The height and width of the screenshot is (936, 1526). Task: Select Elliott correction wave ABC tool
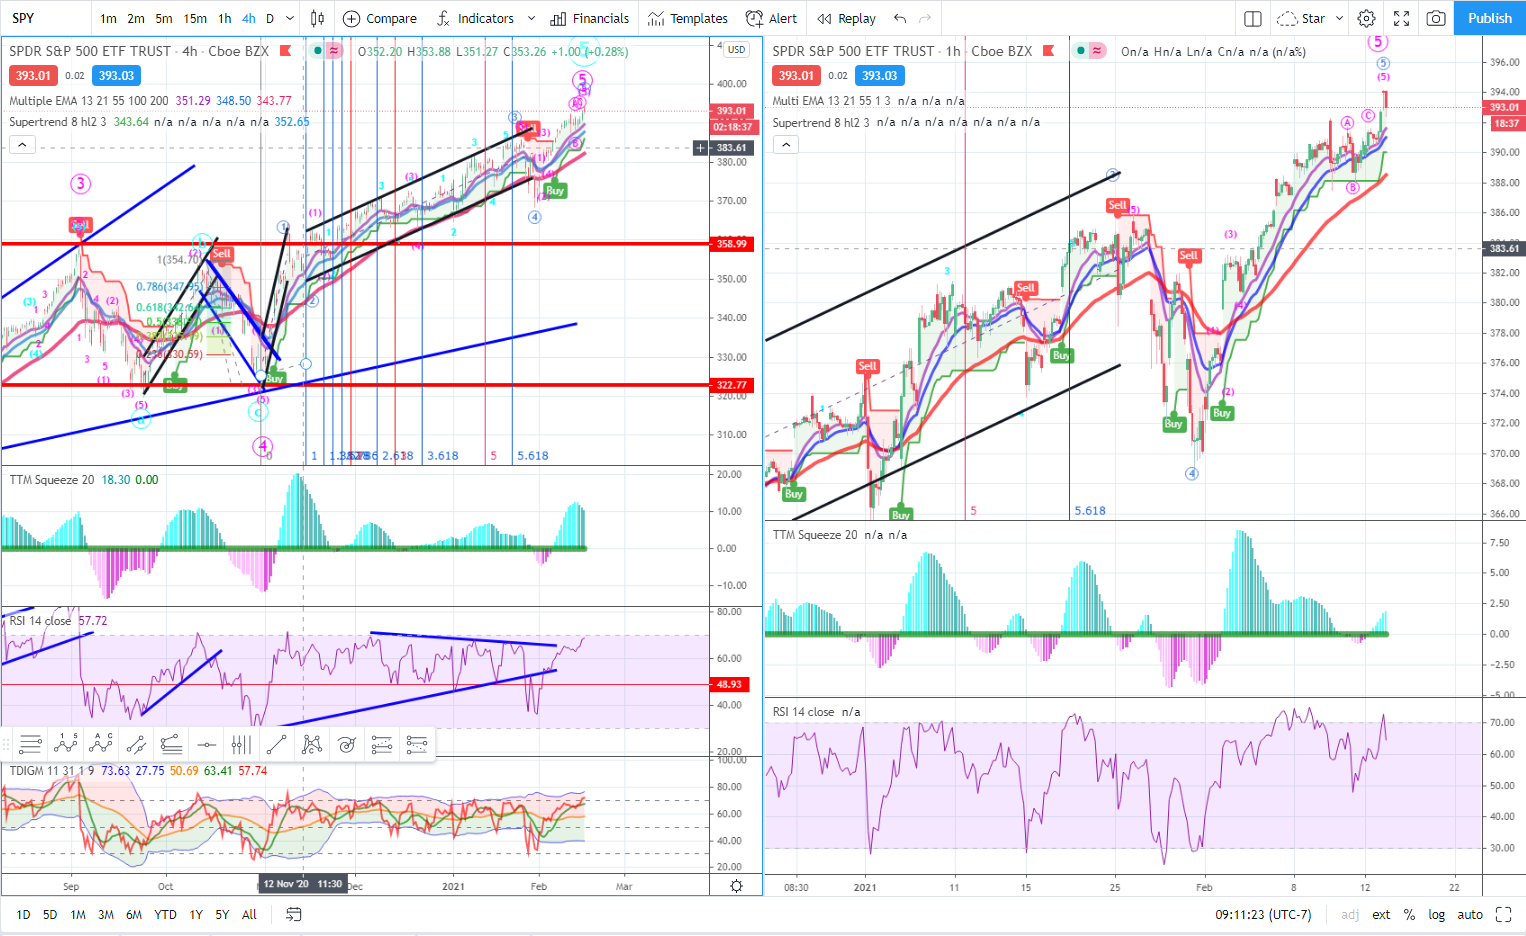[x=101, y=744]
